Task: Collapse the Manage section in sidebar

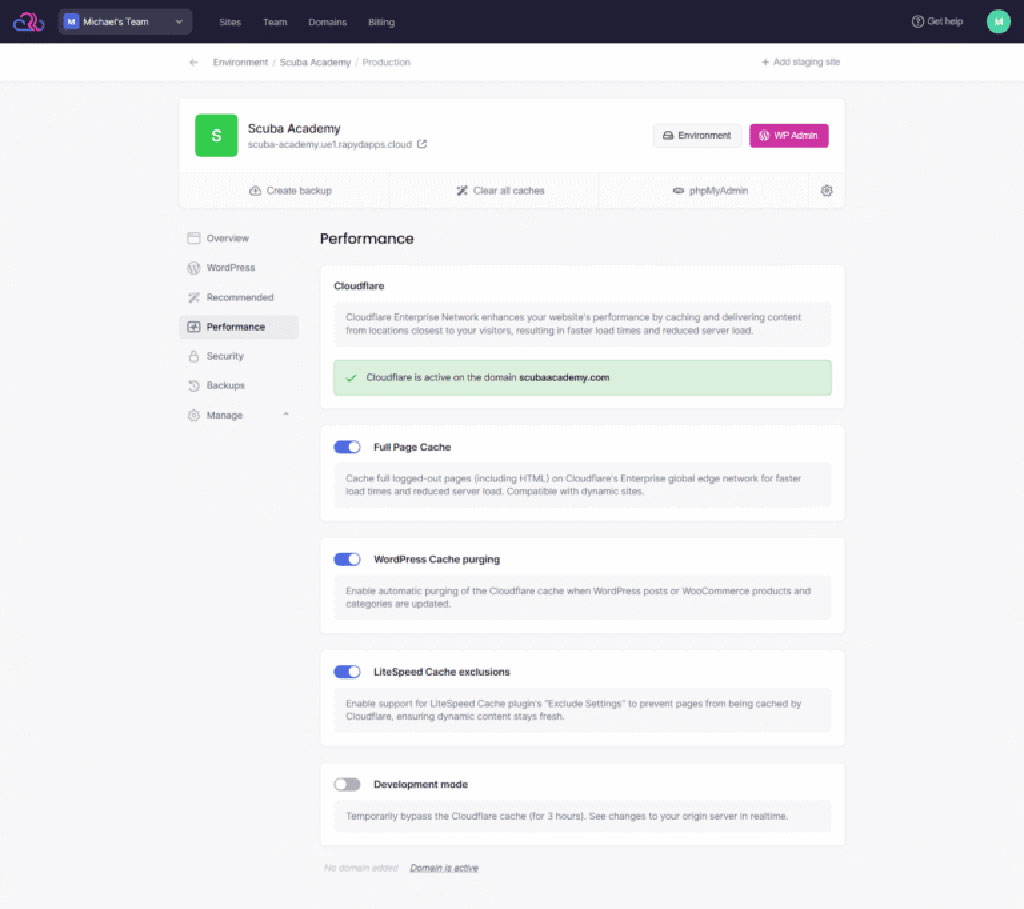Action: (x=283, y=414)
